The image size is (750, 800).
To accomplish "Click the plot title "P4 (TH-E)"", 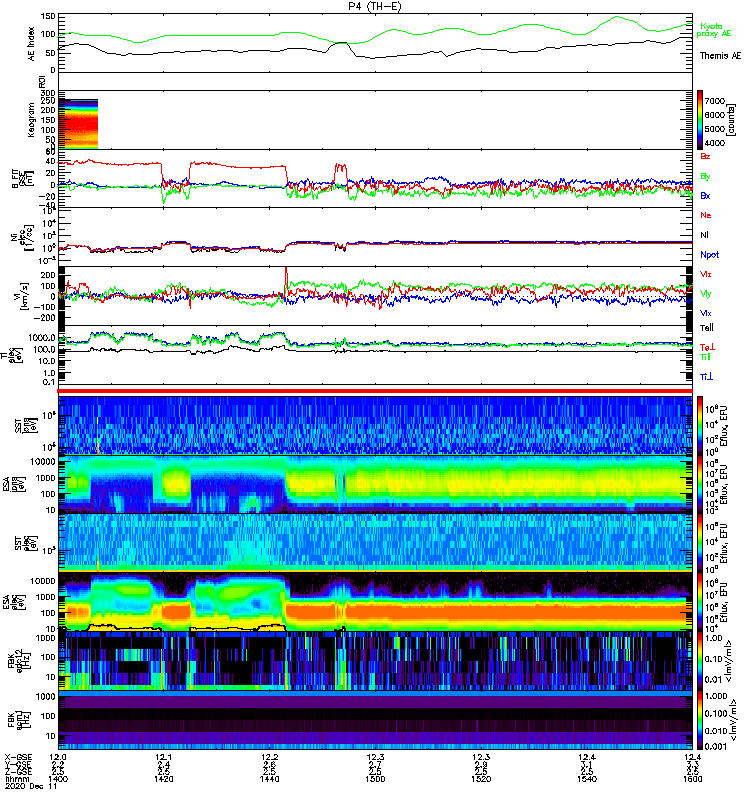I will point(375,6).
